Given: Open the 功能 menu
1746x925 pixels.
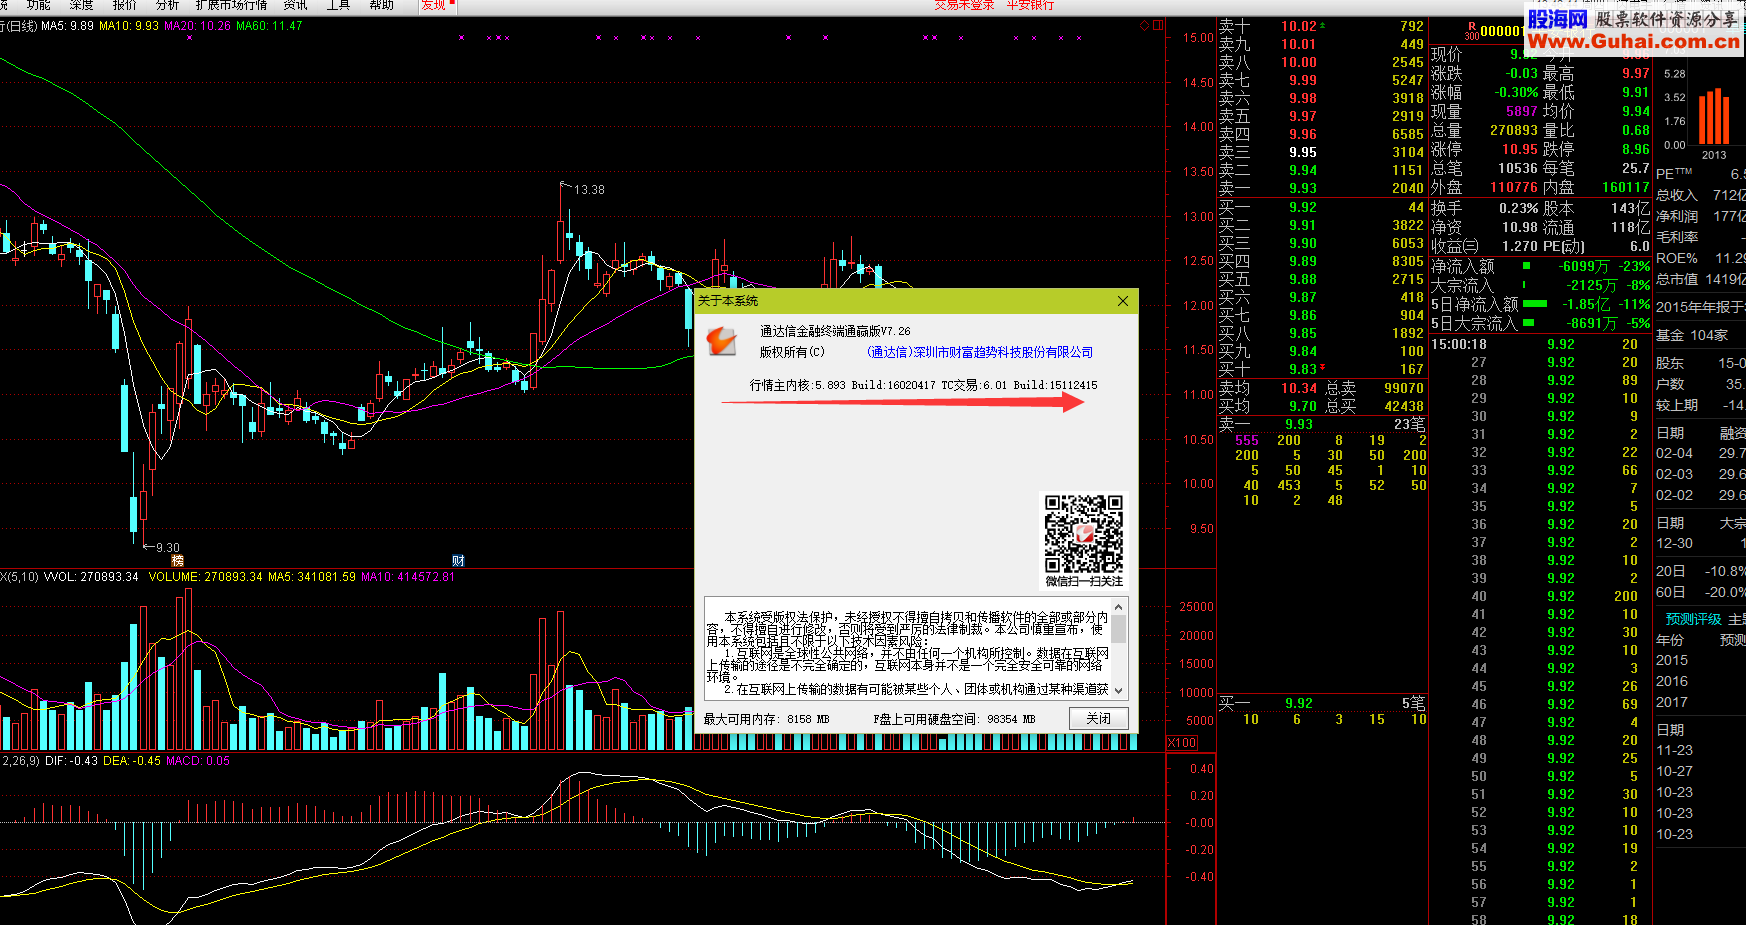Looking at the screenshot, I should pyautogui.click(x=38, y=5).
